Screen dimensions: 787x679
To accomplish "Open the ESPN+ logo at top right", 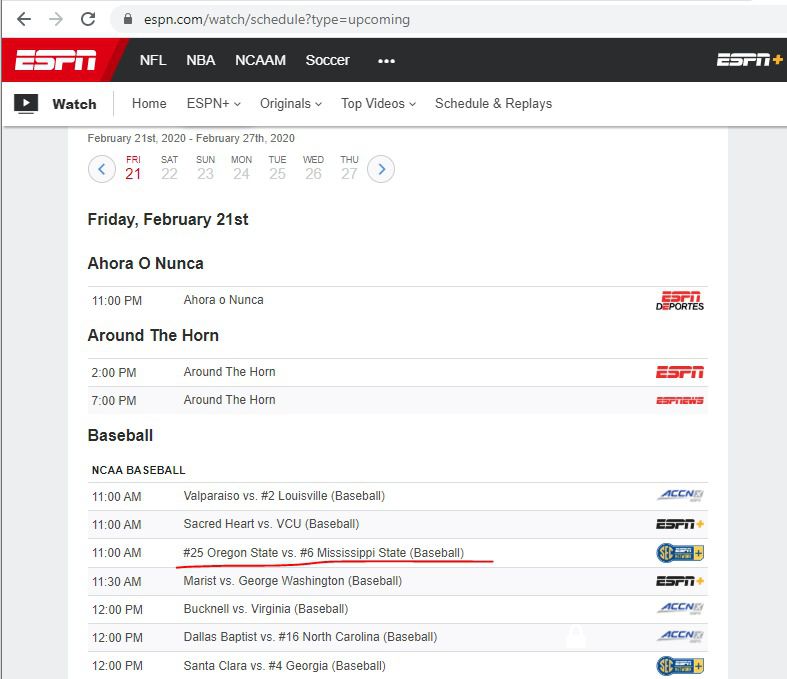I will (x=749, y=60).
